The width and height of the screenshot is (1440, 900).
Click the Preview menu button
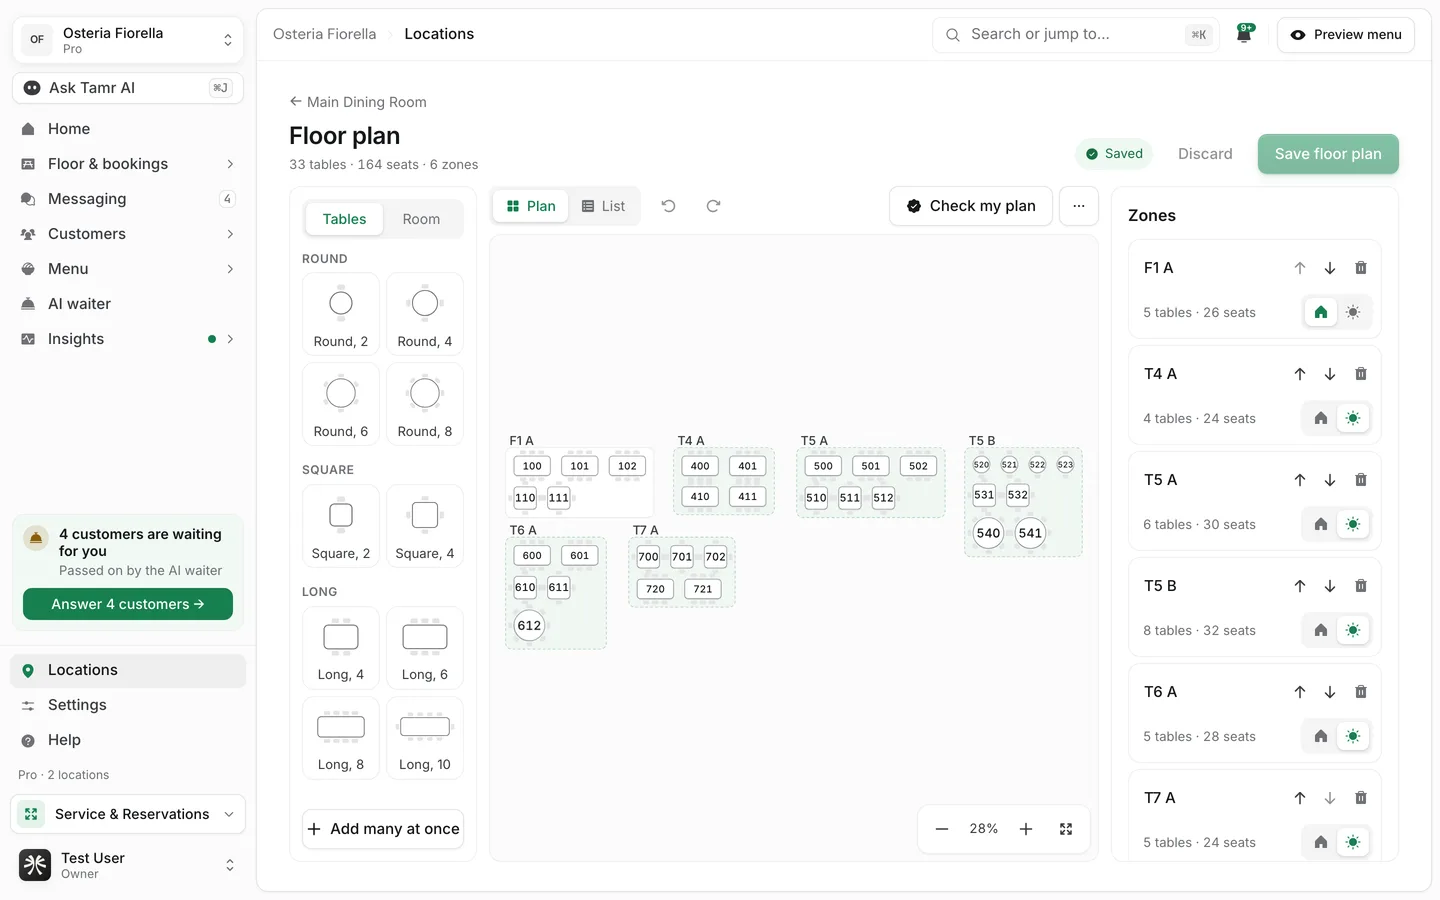(x=1346, y=34)
